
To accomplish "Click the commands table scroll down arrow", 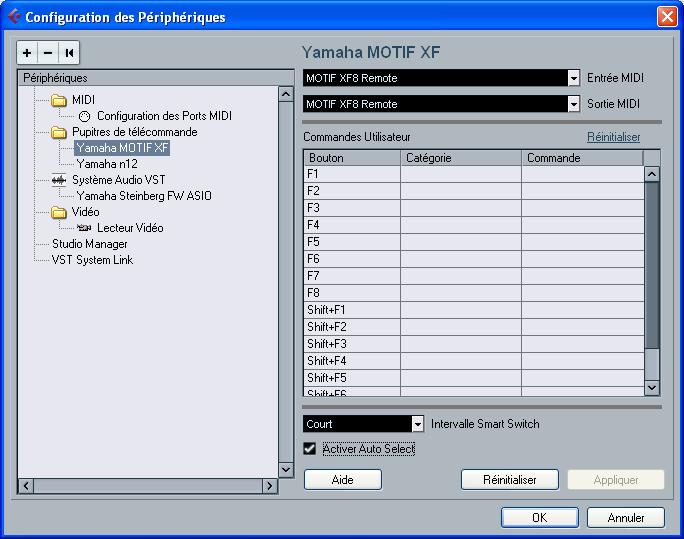I will (x=652, y=387).
